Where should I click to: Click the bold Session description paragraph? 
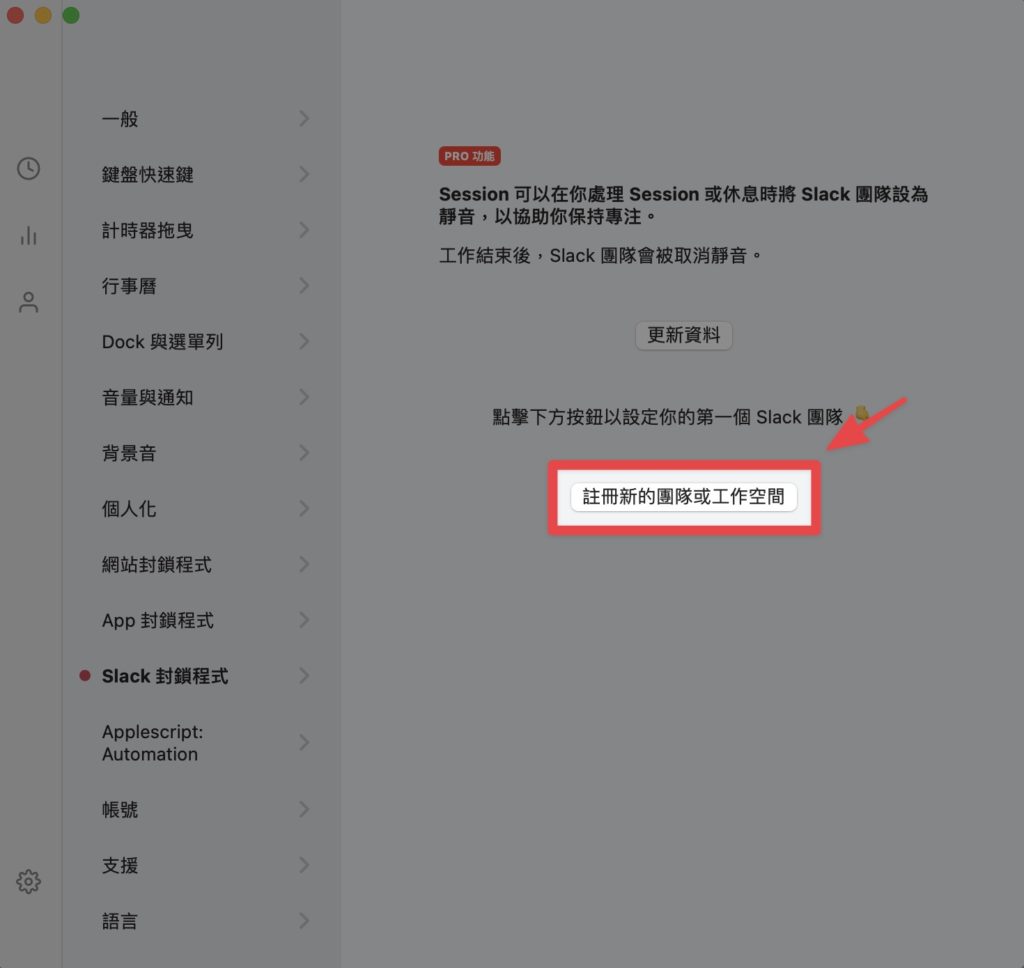[683, 205]
